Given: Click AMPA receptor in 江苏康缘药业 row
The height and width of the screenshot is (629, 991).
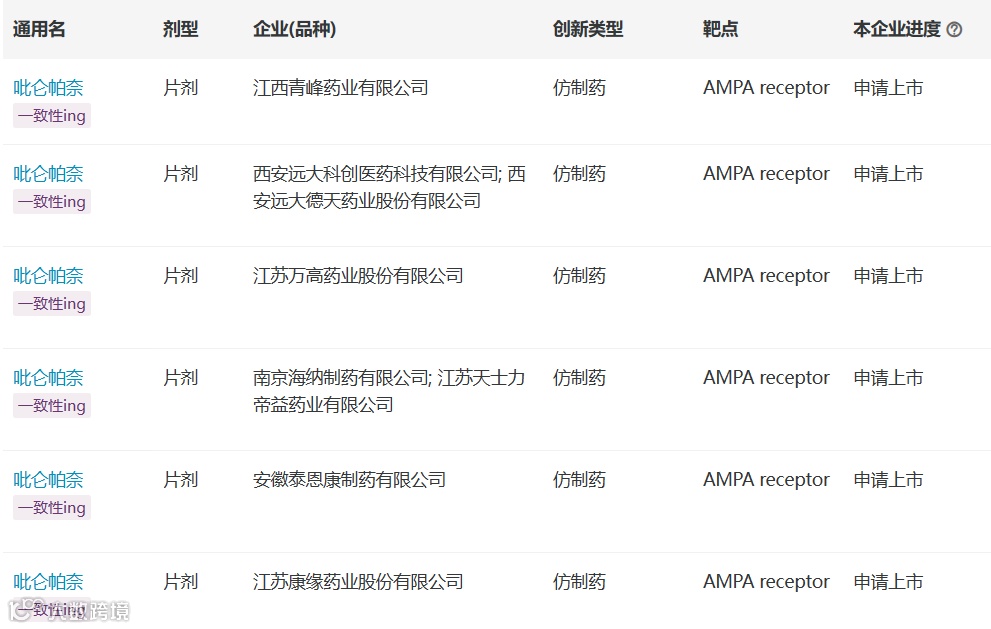Looking at the screenshot, I should point(766,582).
